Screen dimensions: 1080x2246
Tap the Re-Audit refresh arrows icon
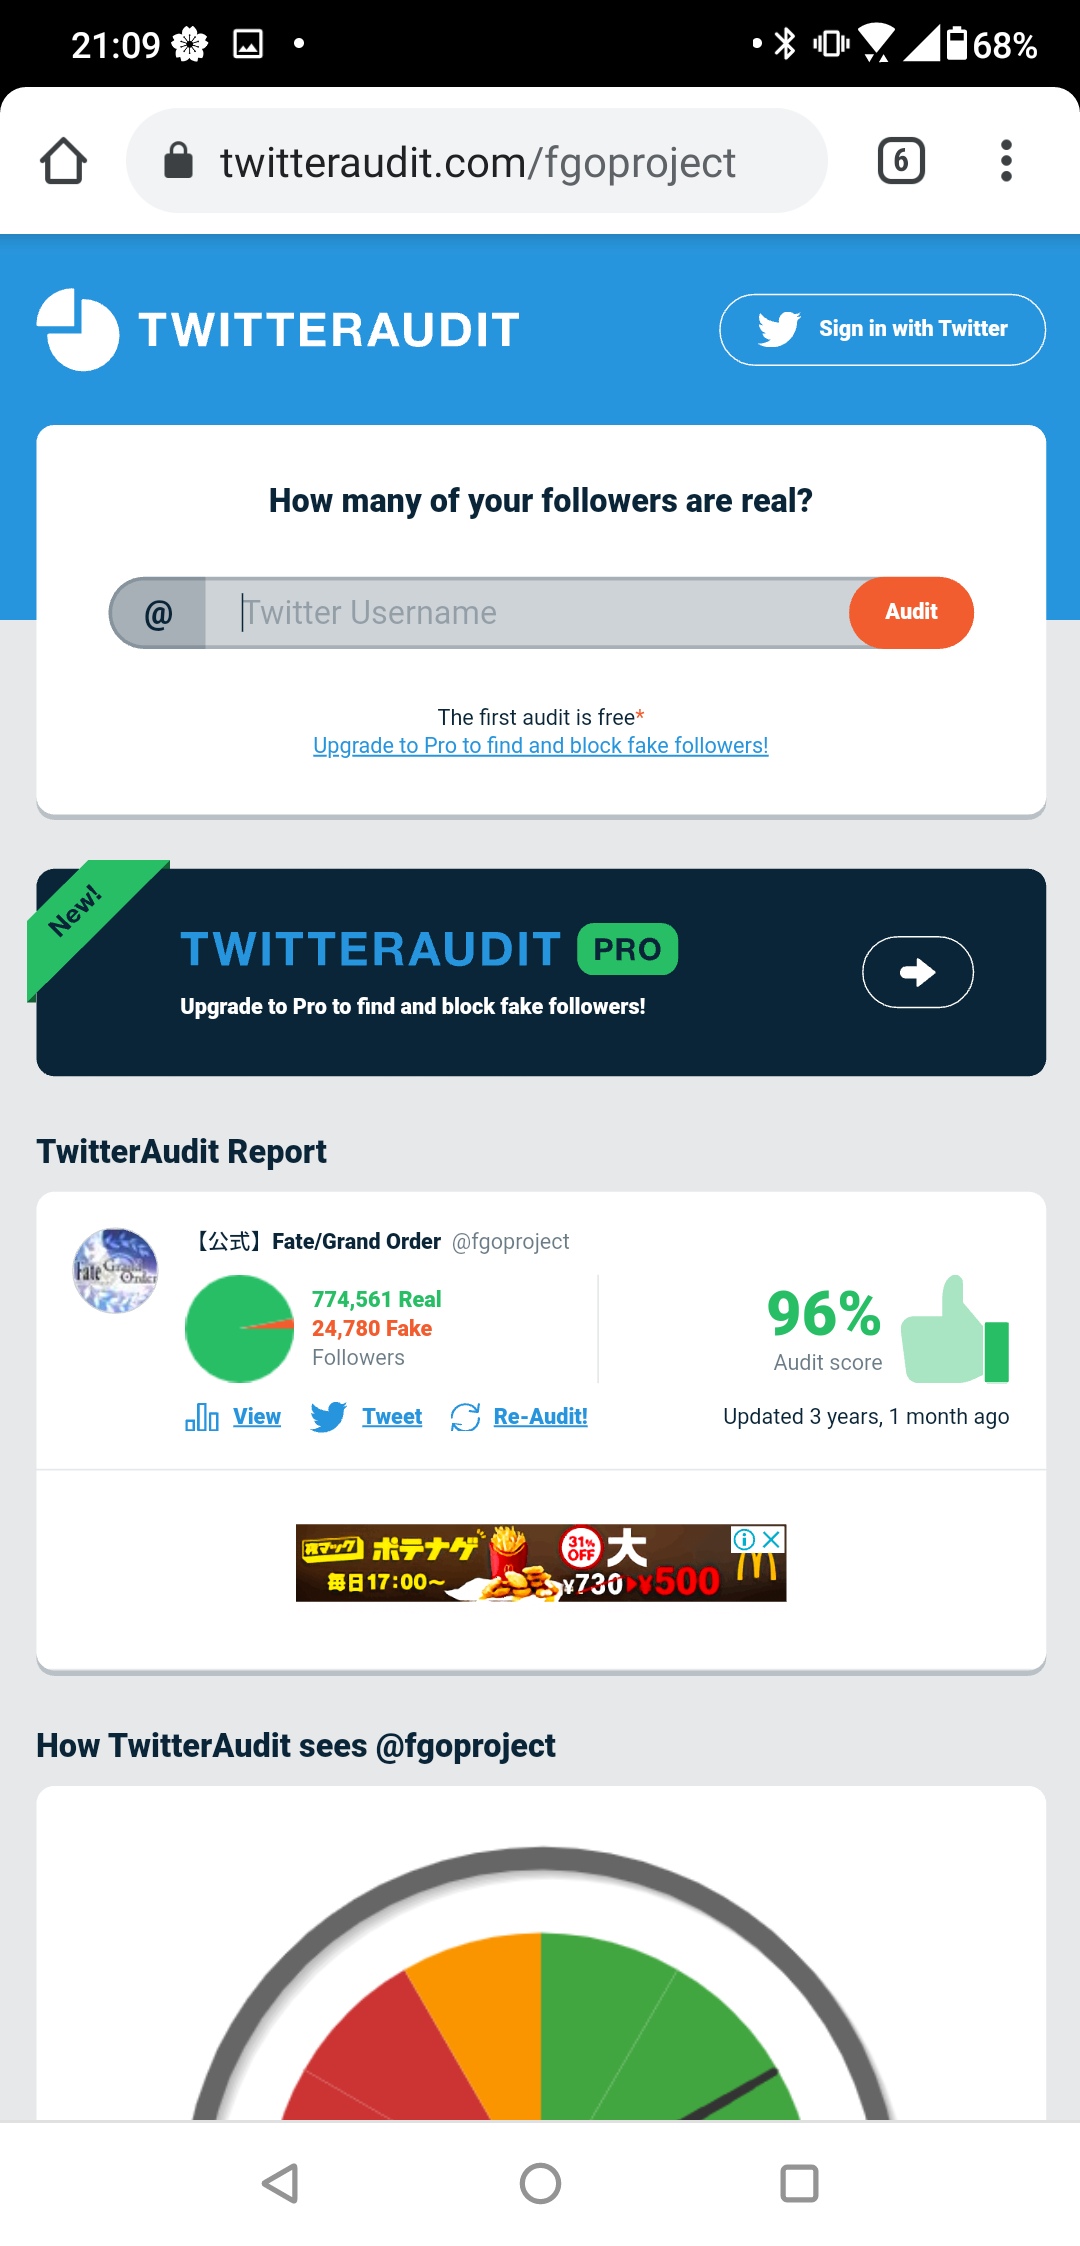pos(465,1416)
